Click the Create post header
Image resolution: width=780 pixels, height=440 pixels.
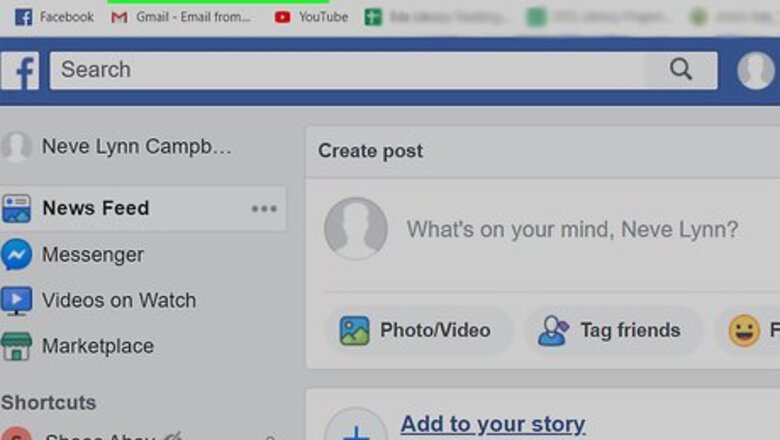(371, 151)
